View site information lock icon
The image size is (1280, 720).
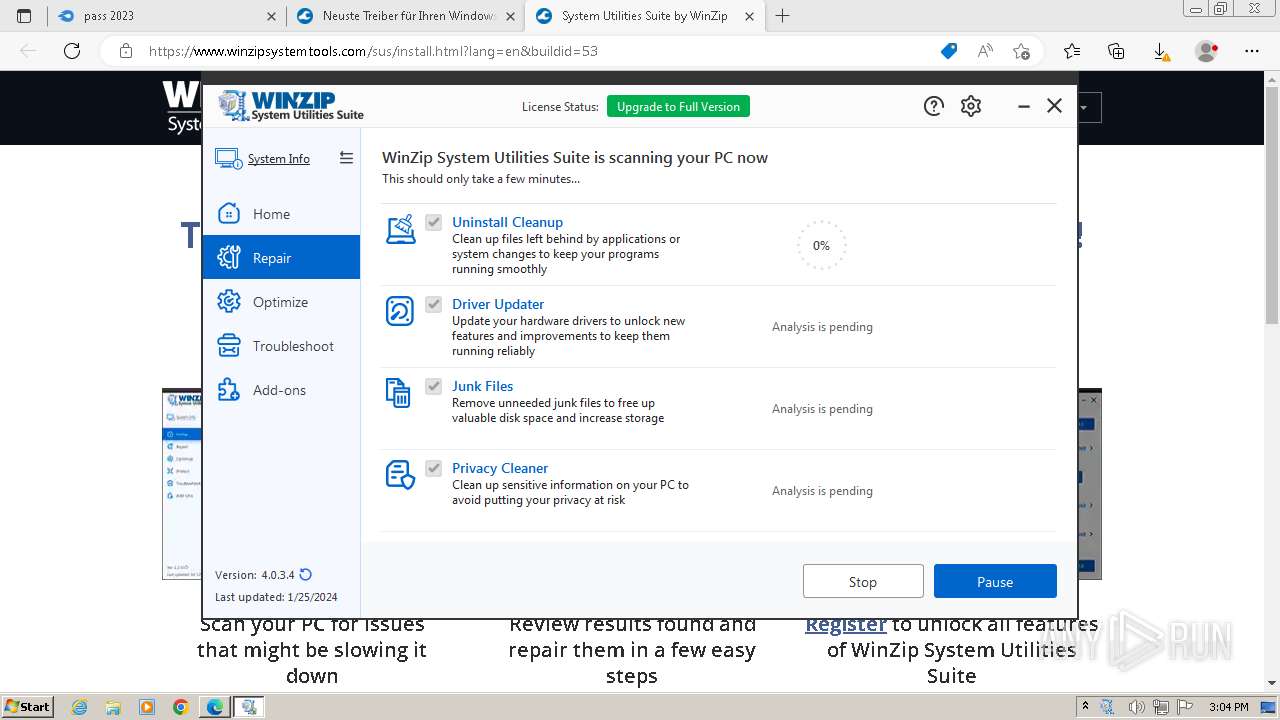pos(125,51)
